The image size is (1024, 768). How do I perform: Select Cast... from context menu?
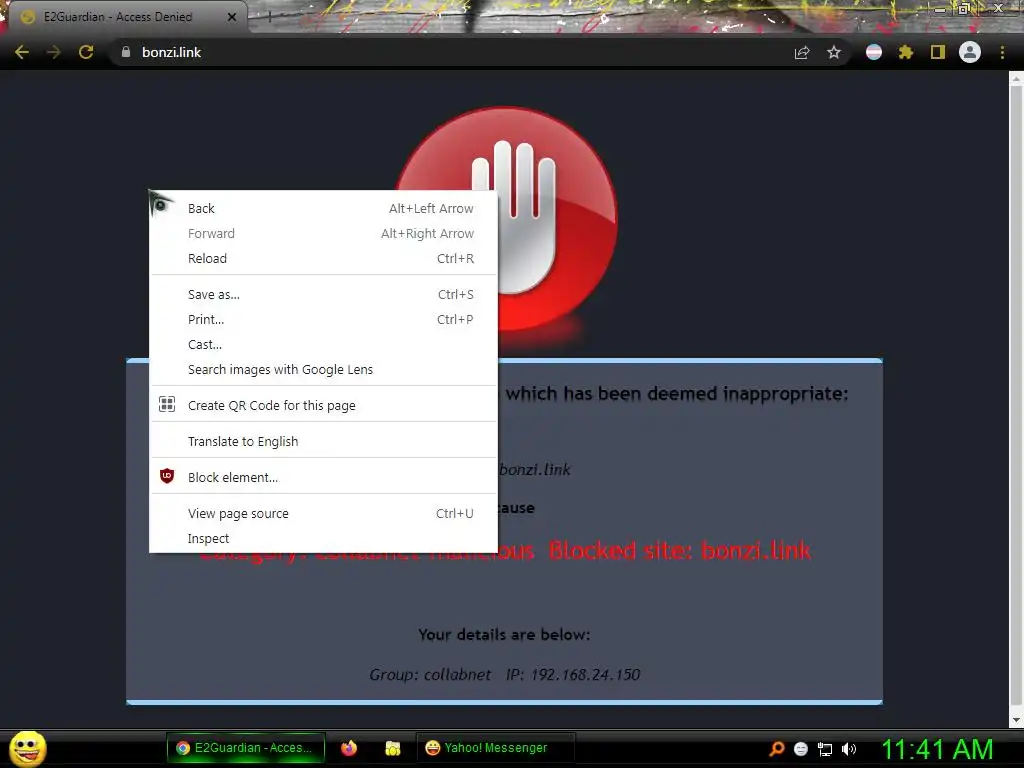click(x=323, y=344)
